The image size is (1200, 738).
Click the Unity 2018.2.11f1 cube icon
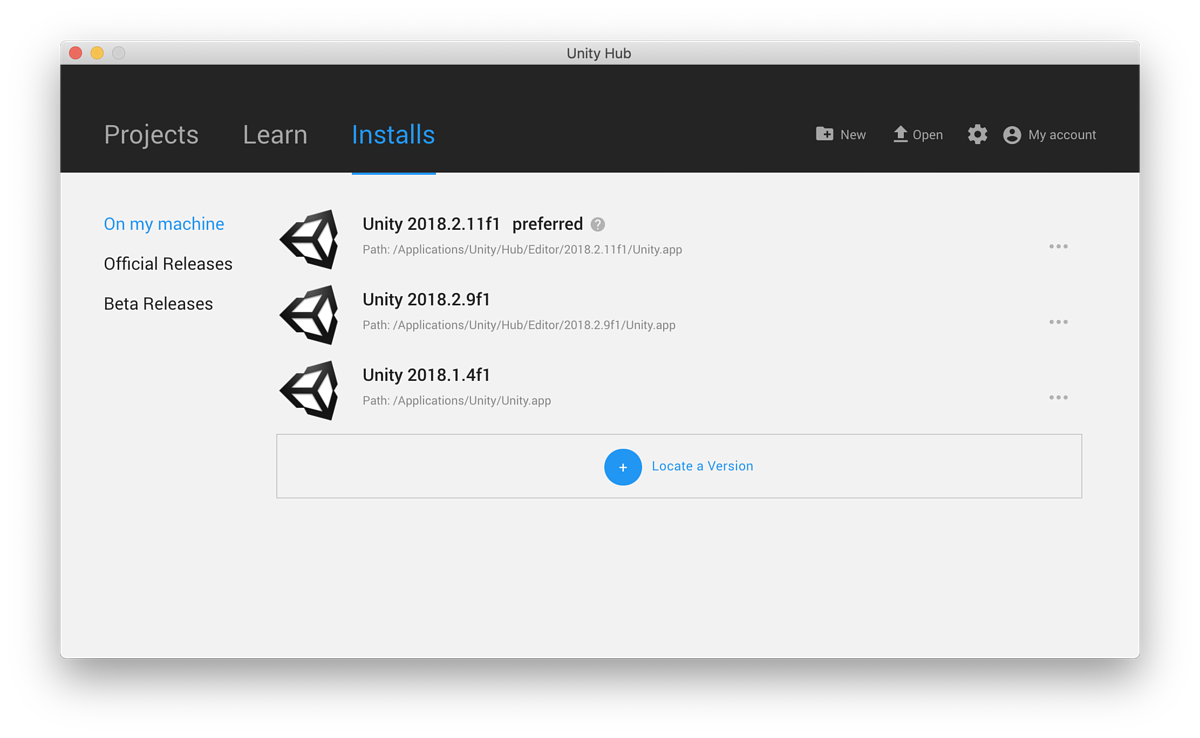[x=308, y=239]
